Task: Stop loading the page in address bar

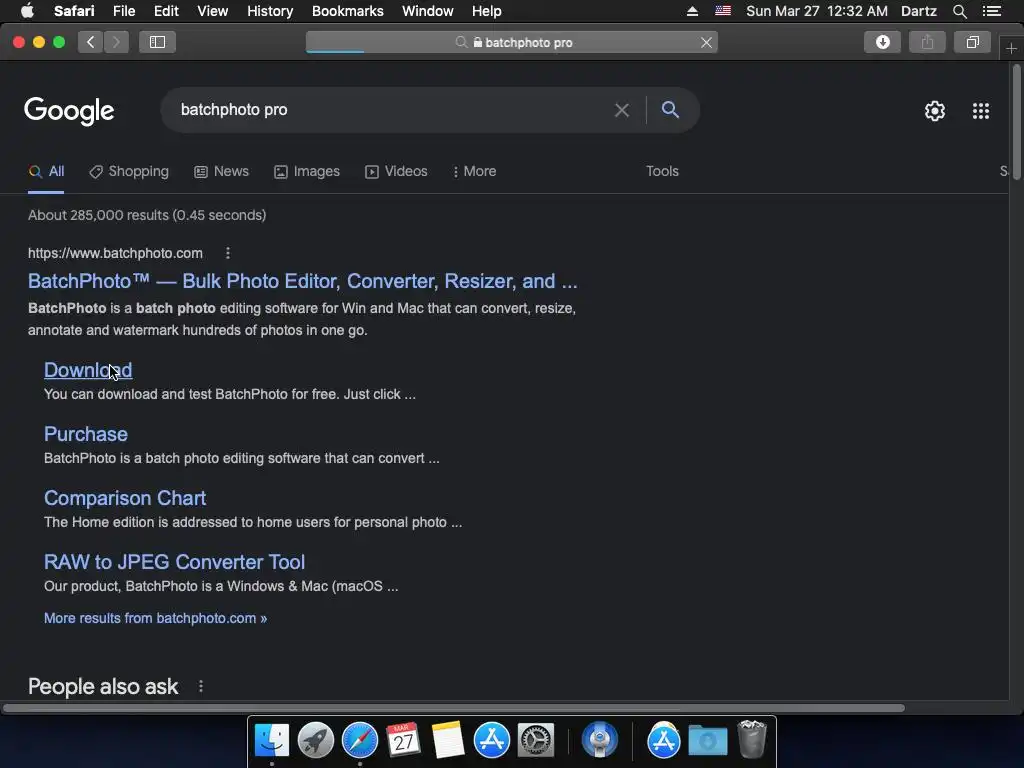Action: pyautogui.click(x=706, y=42)
